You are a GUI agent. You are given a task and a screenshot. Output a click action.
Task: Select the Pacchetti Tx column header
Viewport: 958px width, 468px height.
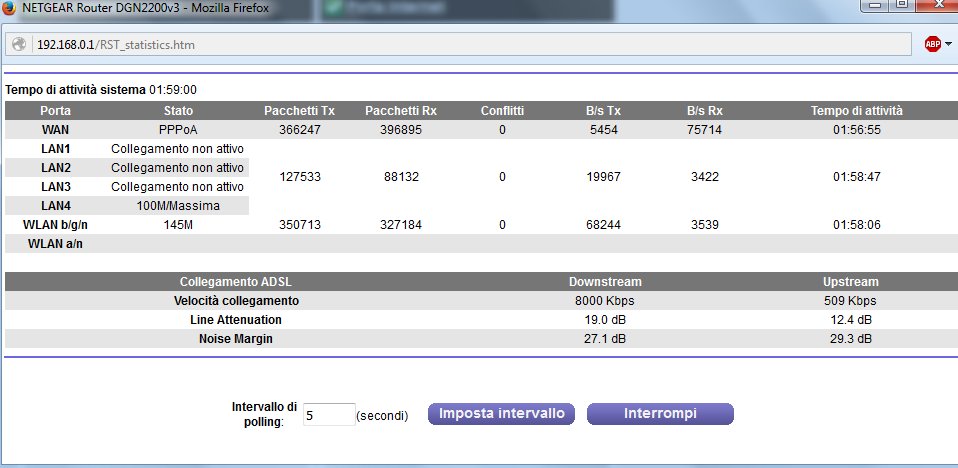point(299,111)
